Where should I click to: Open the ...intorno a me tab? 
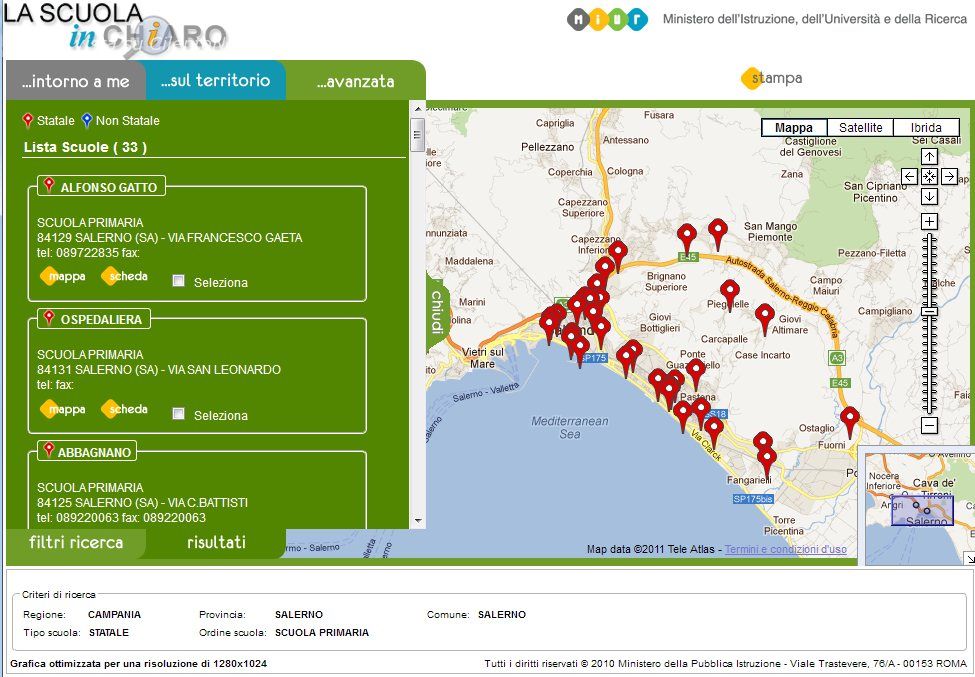(x=76, y=81)
